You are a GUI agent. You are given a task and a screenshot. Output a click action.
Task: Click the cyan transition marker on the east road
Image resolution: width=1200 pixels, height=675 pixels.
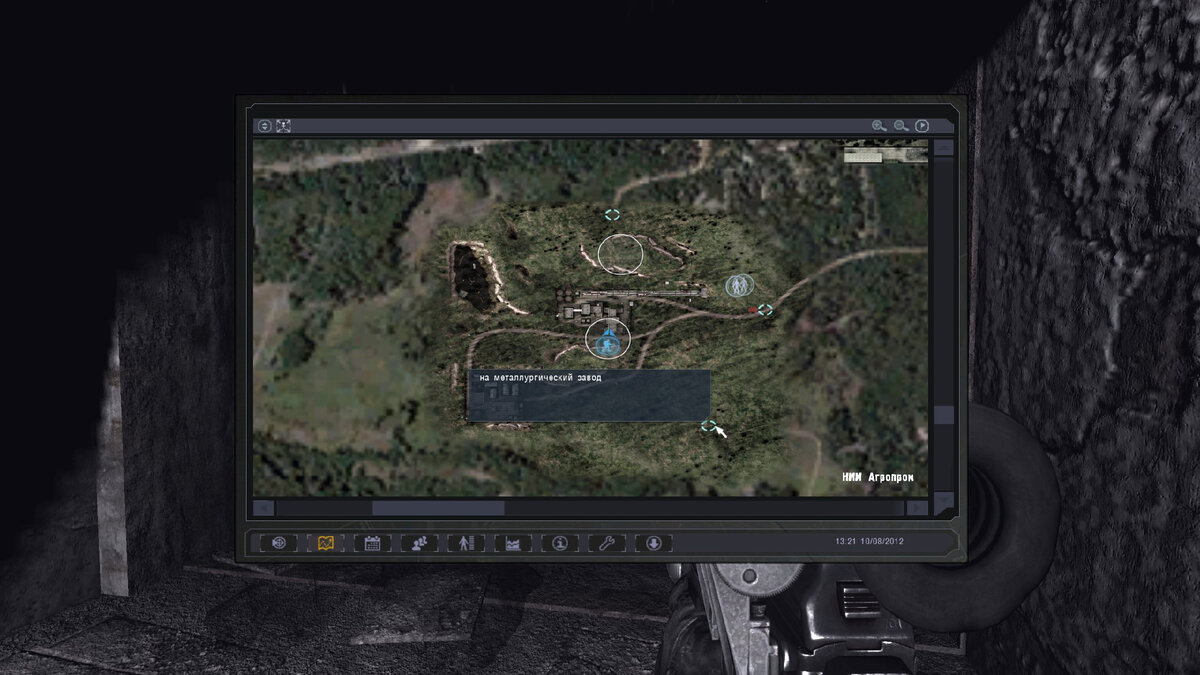765,310
